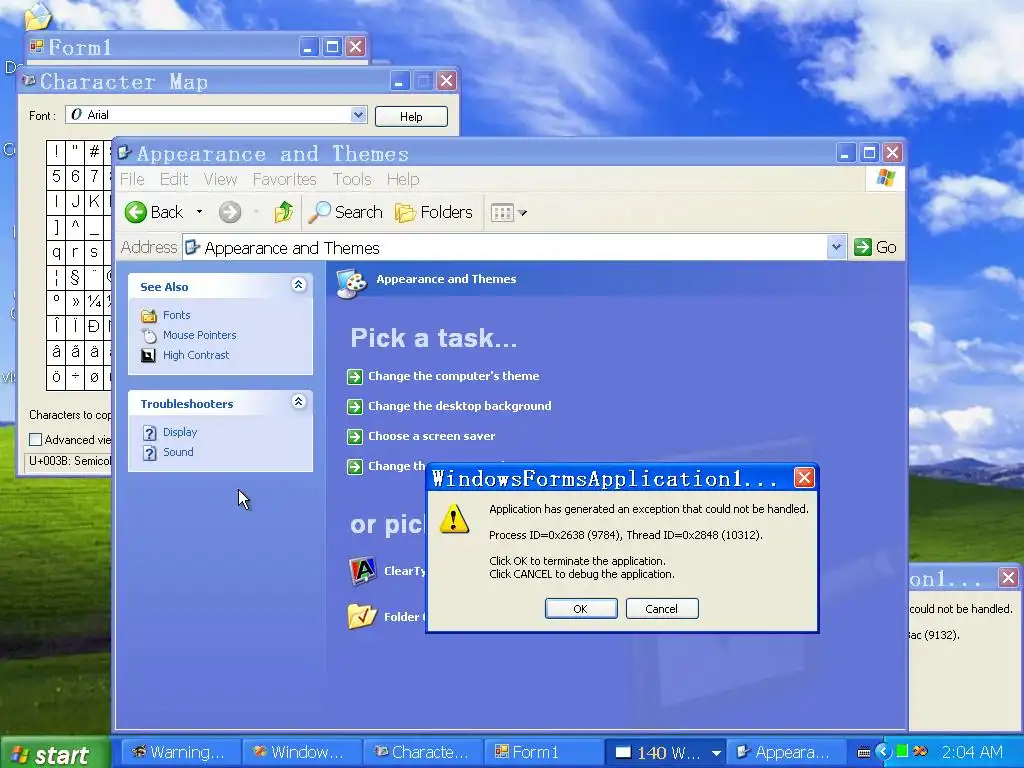Open the Tools menu
This screenshot has width=1024, height=768.
(x=352, y=180)
